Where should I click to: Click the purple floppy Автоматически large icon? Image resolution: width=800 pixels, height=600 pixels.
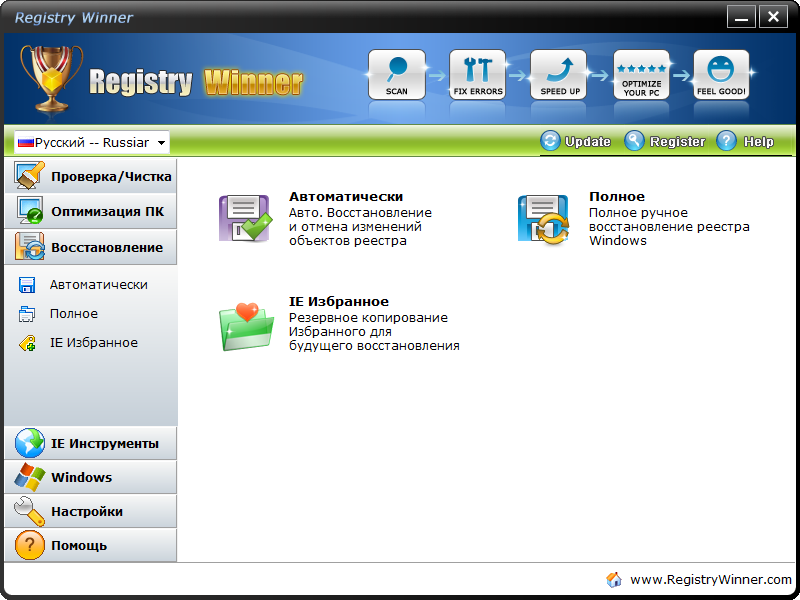pyautogui.click(x=245, y=218)
